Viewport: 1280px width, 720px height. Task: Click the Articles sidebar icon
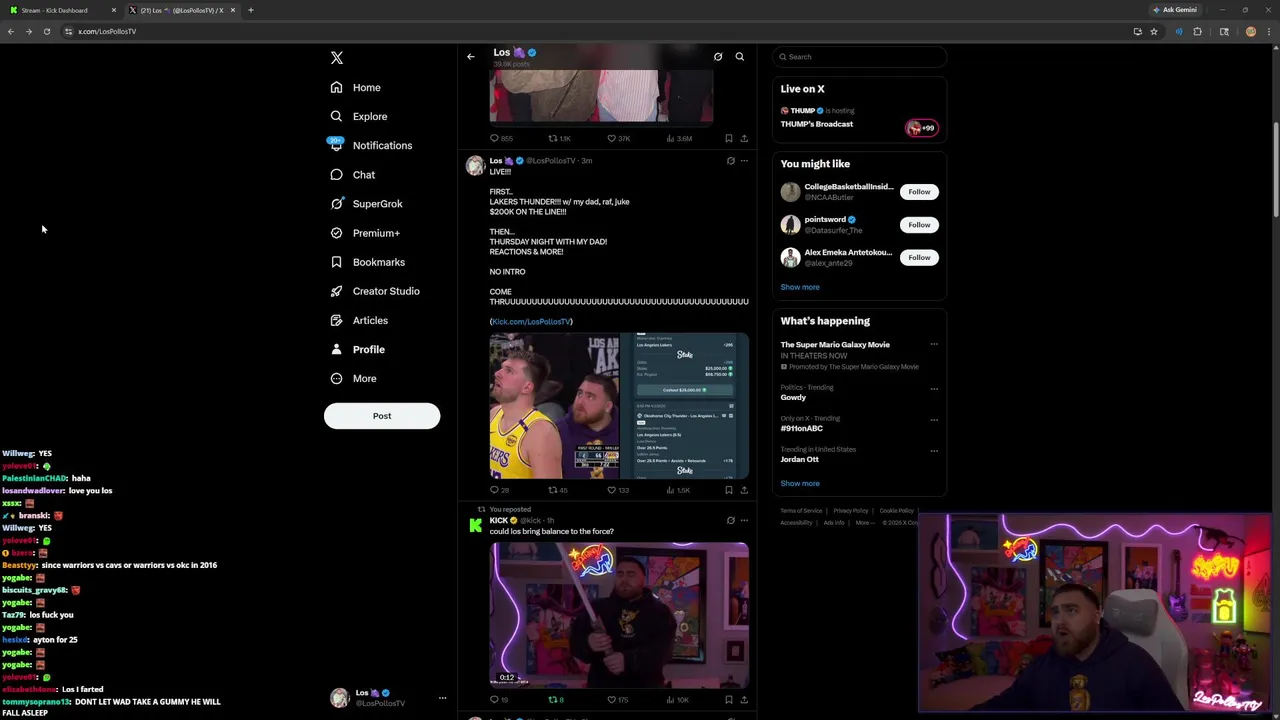(336, 320)
